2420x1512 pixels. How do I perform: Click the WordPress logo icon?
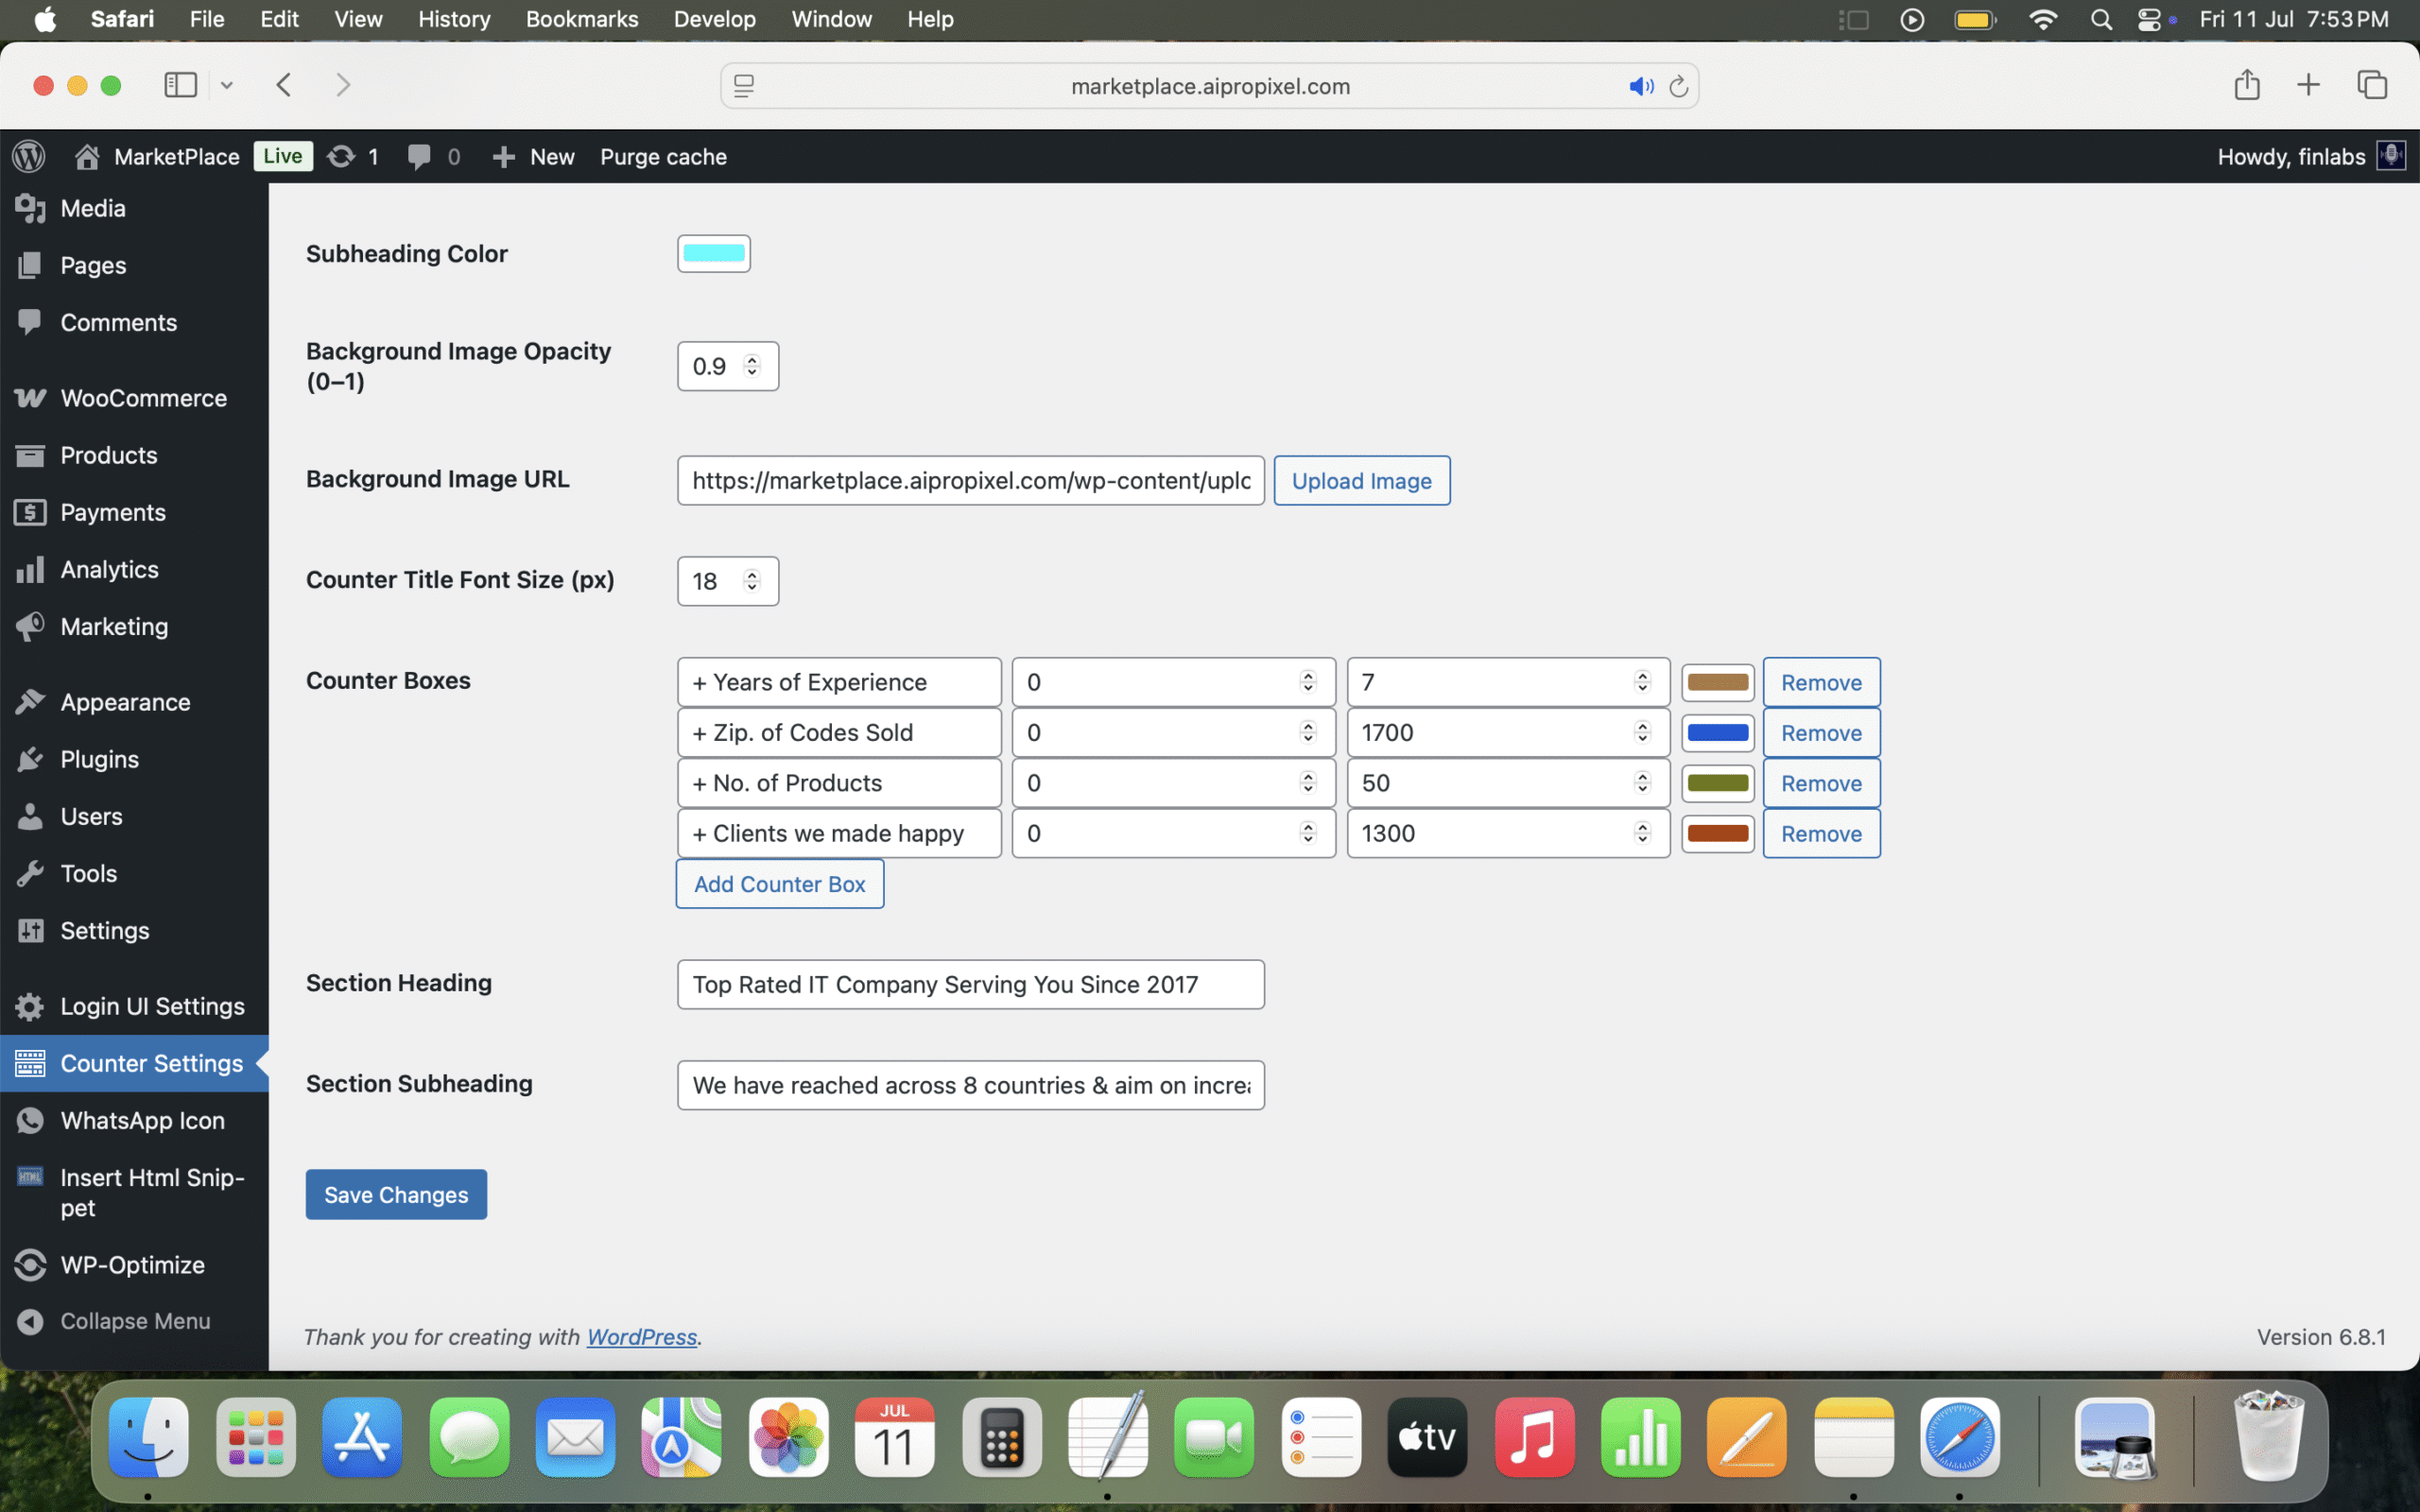coord(29,156)
